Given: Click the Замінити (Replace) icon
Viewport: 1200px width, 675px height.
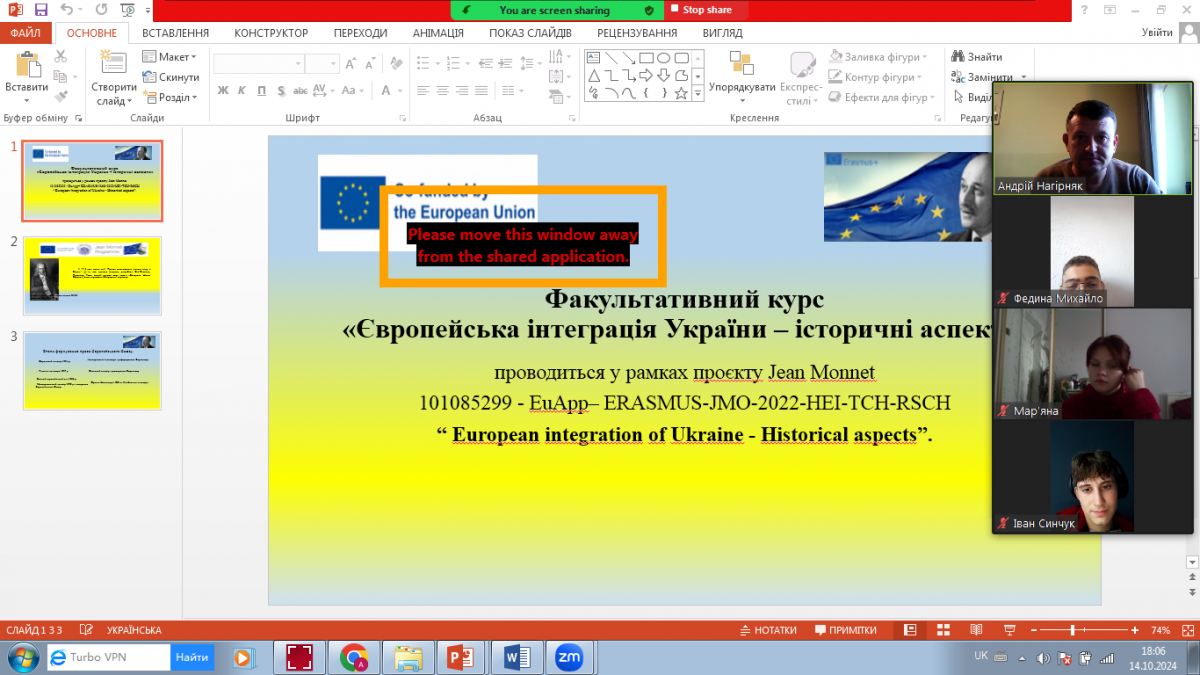Looking at the screenshot, I should click(x=958, y=76).
